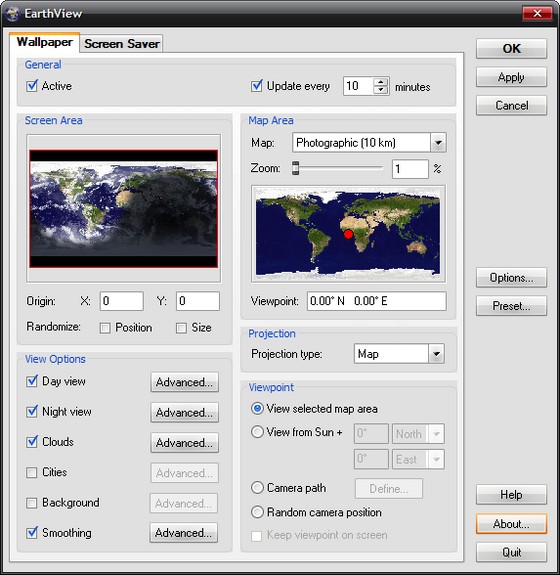Viewport: 560px width, 575px height.
Task: Increase update minutes with up spinner arrow
Action: 381,82
